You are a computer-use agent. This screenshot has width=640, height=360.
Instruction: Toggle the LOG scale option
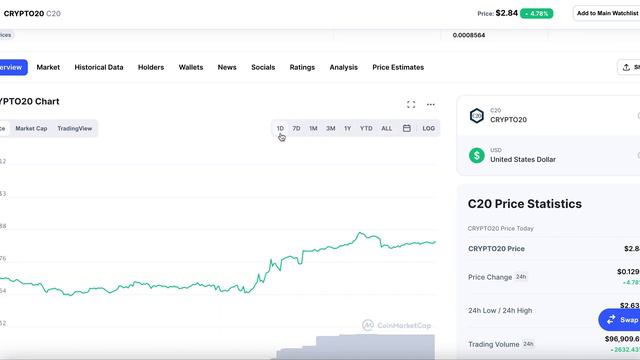tap(429, 128)
